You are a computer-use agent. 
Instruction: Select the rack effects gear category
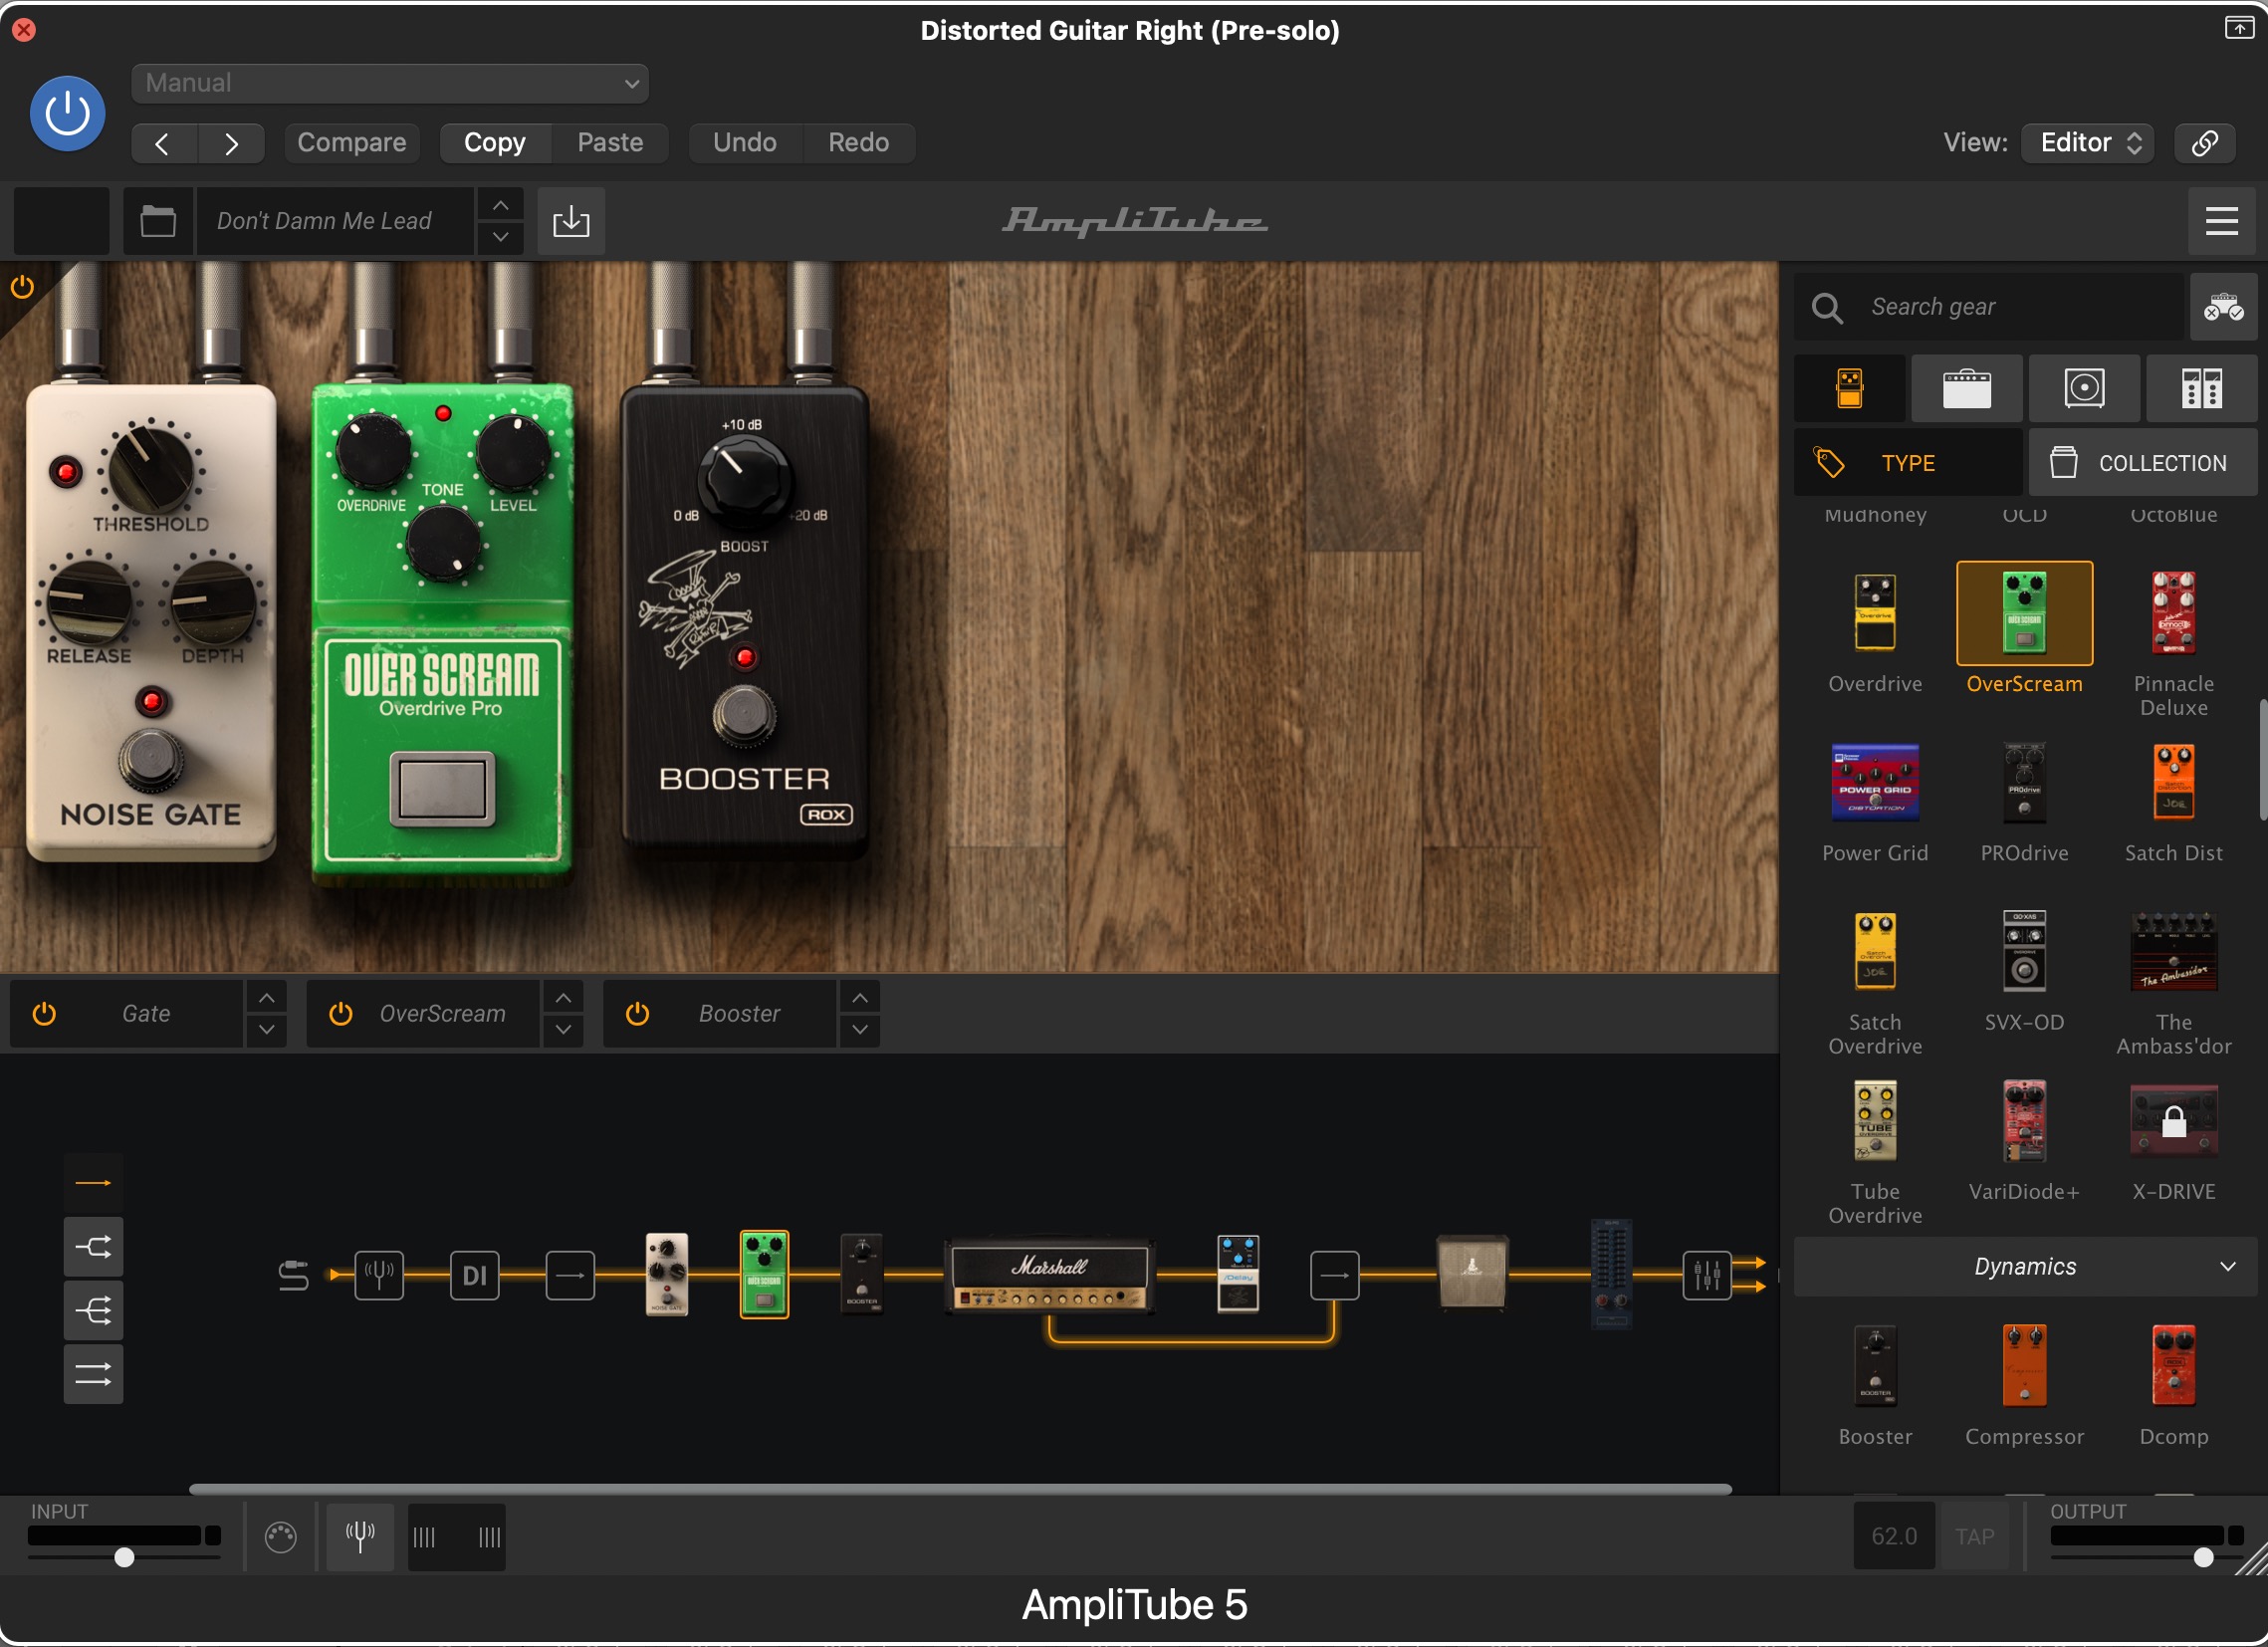[2201, 388]
